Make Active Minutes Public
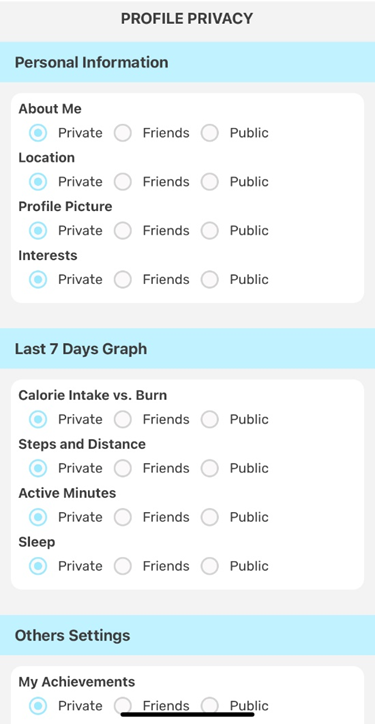Screen dimensions: 375x724 point(210,518)
